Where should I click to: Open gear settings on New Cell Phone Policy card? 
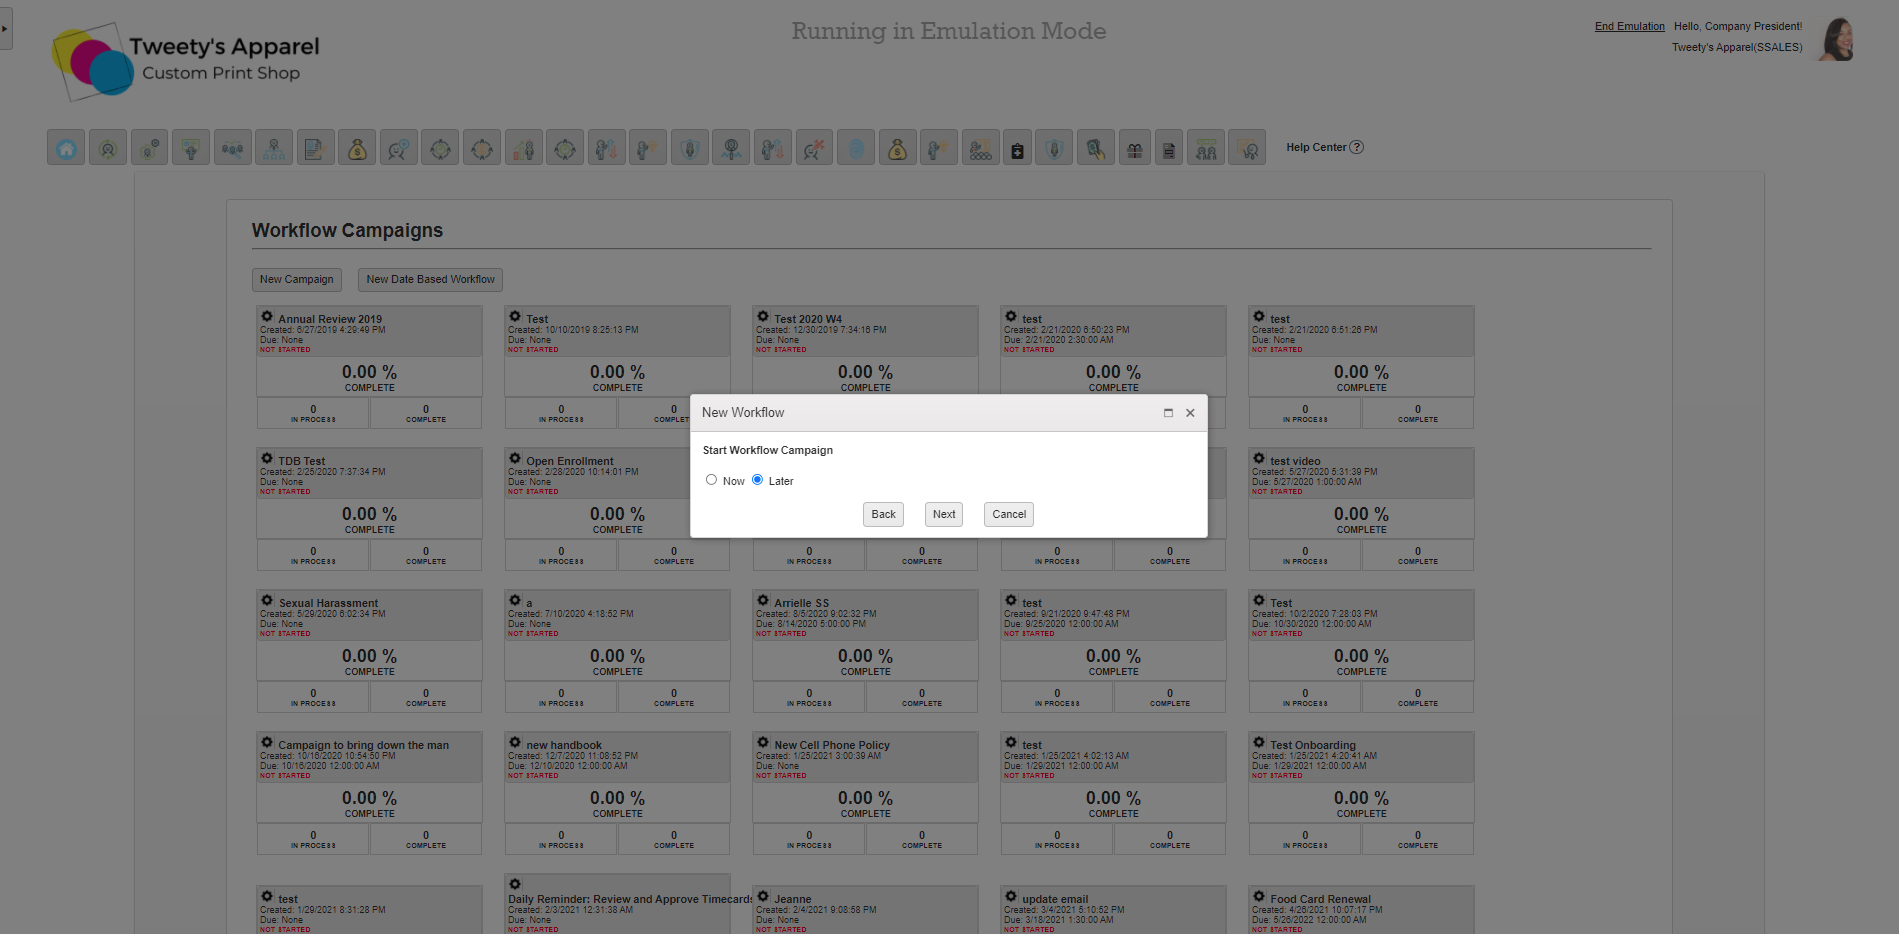pos(763,742)
